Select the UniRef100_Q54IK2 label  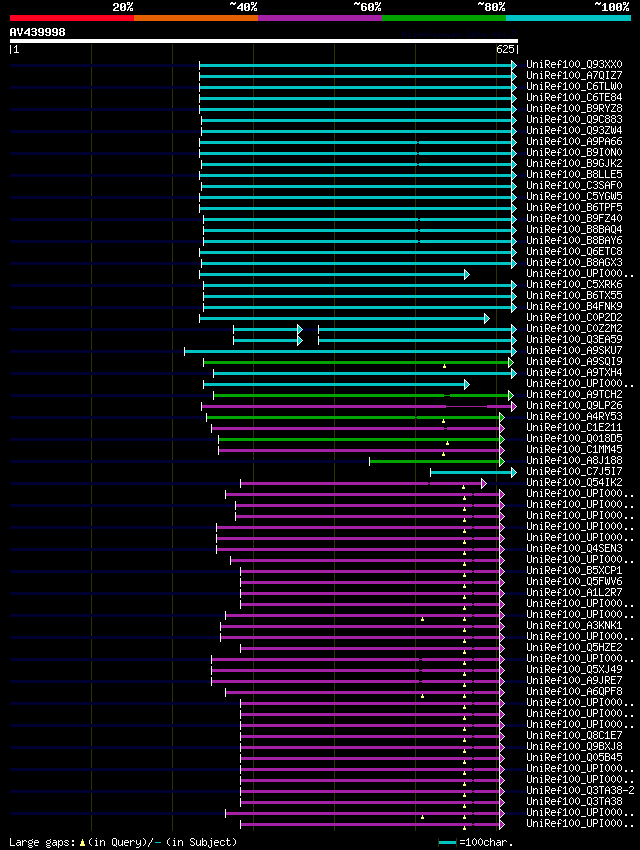point(574,482)
